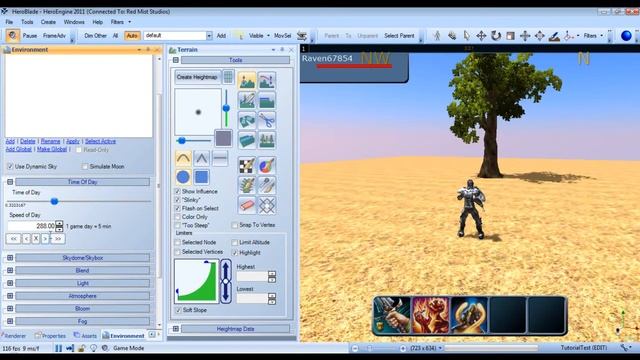Open the Windows menu
The width and height of the screenshot is (640, 360).
74,22
